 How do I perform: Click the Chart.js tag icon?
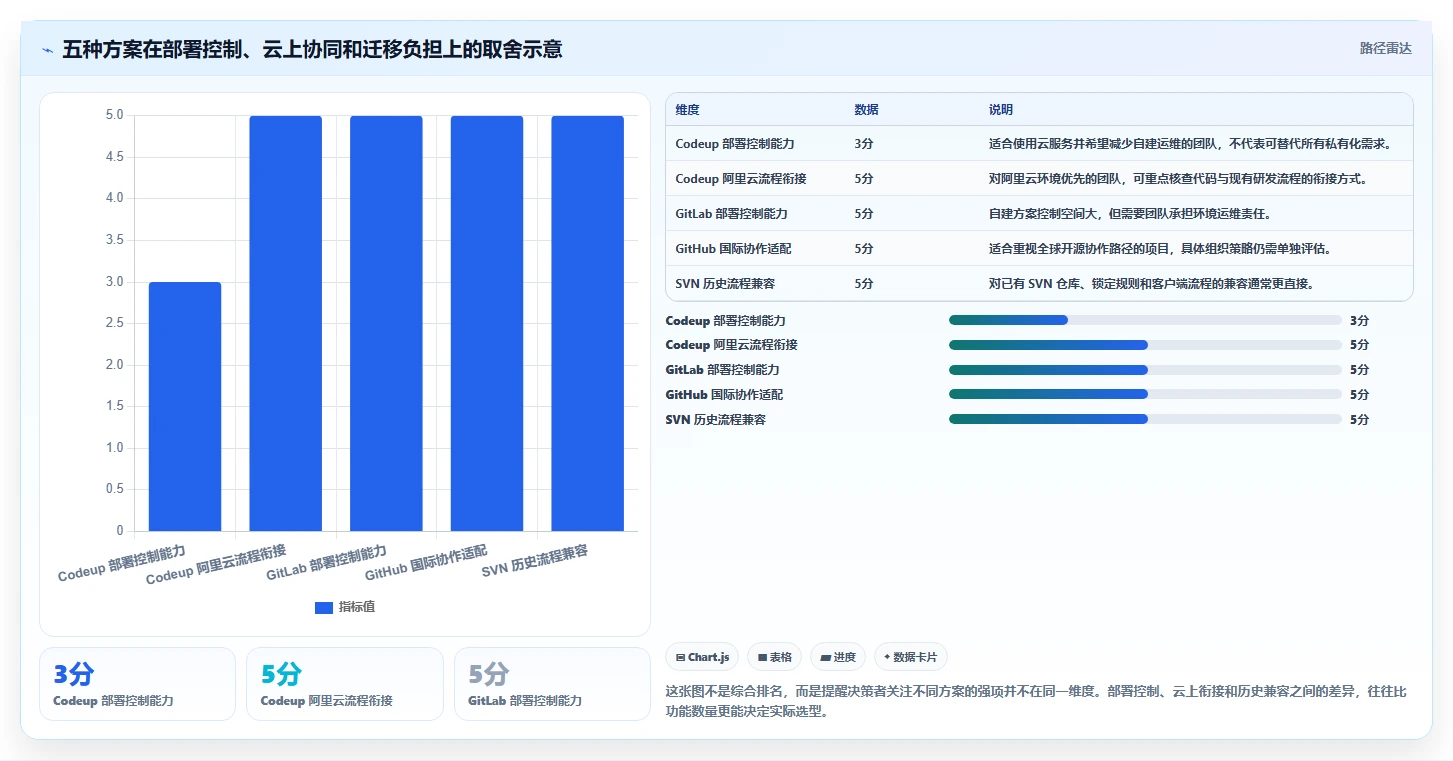tap(680, 657)
